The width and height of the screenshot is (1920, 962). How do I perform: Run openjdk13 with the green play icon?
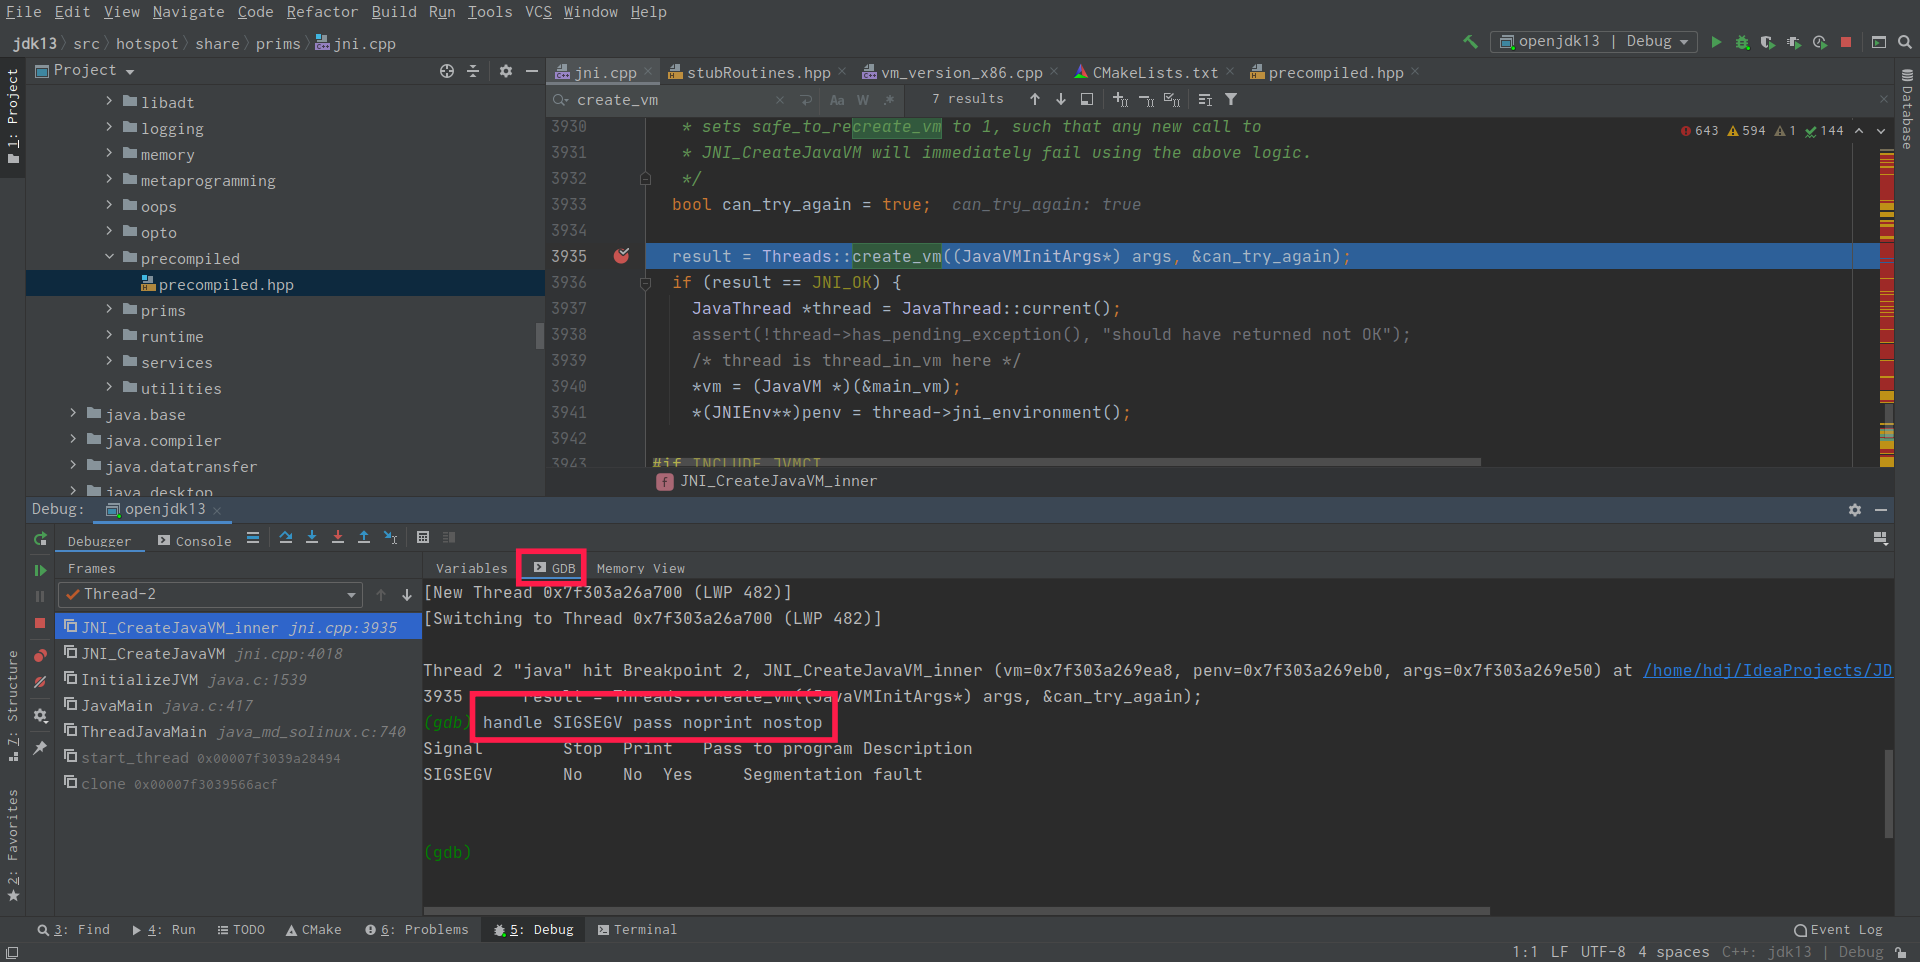pos(1716,42)
